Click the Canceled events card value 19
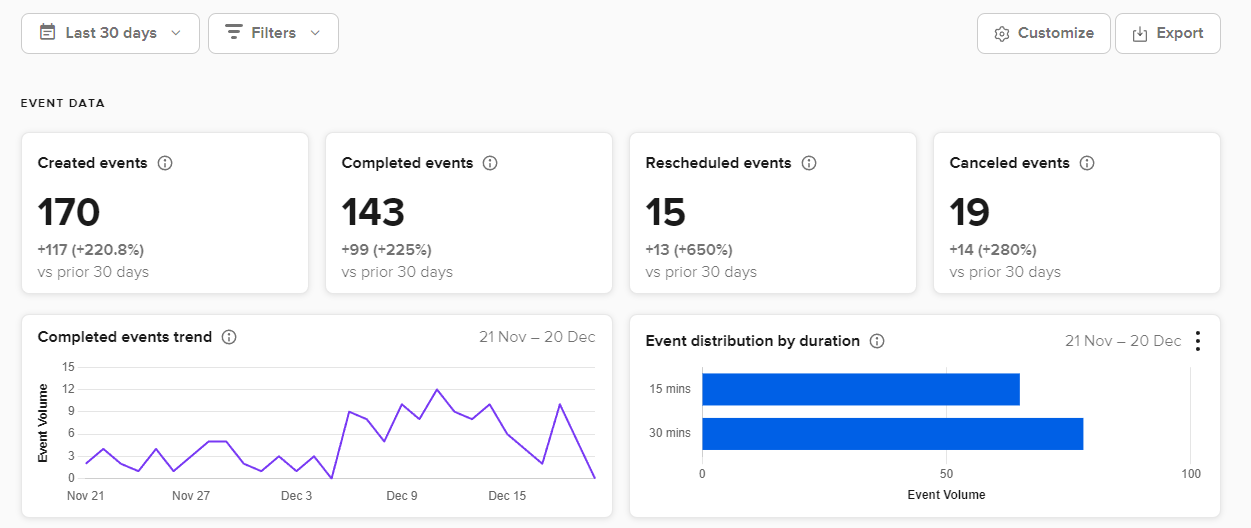The height and width of the screenshot is (528, 1251). click(x=969, y=213)
